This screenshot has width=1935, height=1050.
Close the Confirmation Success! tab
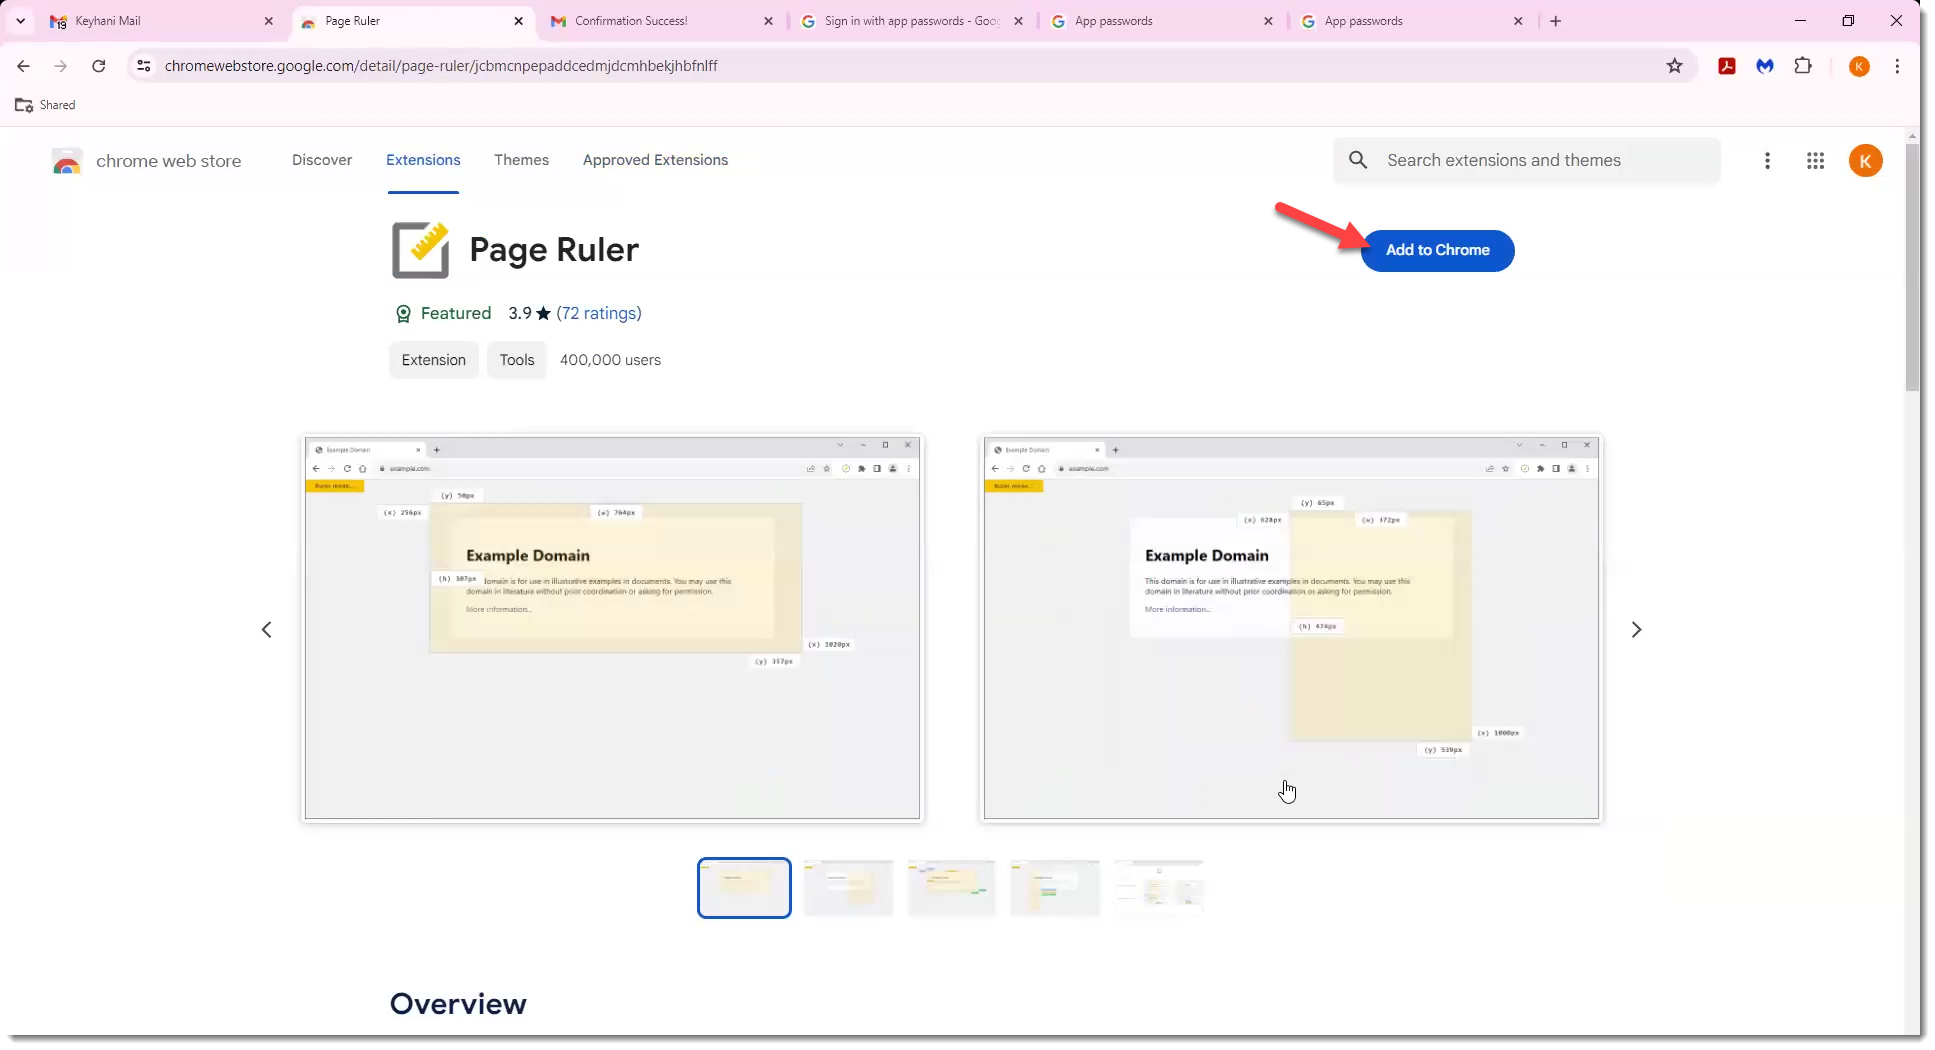[x=768, y=21]
